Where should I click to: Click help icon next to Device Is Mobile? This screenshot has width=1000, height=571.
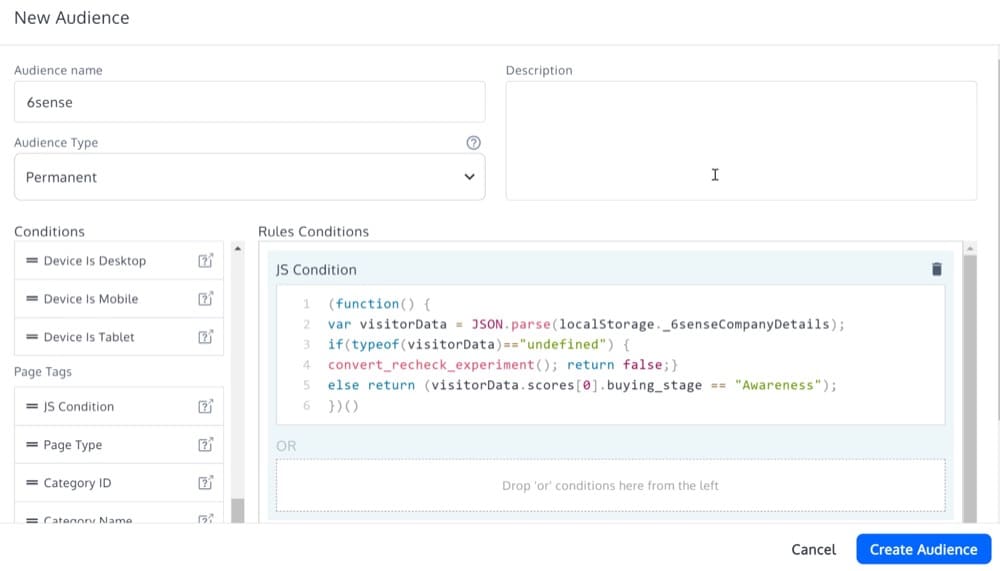[205, 299]
